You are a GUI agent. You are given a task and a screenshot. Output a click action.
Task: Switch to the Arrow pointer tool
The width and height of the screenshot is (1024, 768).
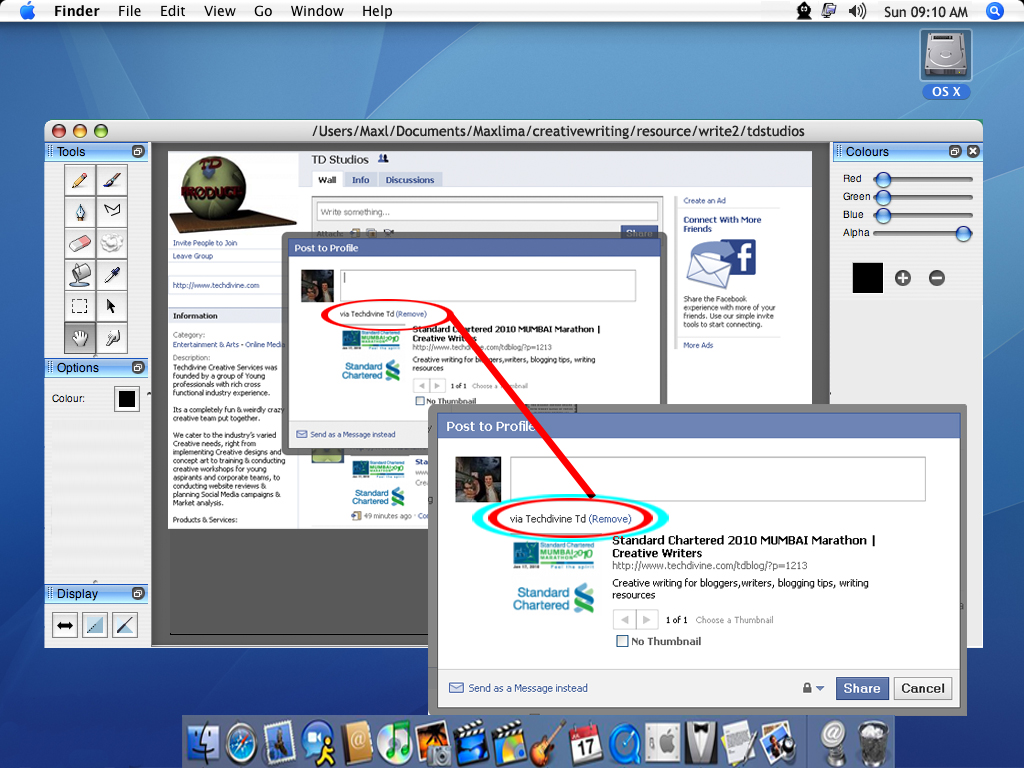[x=112, y=306]
